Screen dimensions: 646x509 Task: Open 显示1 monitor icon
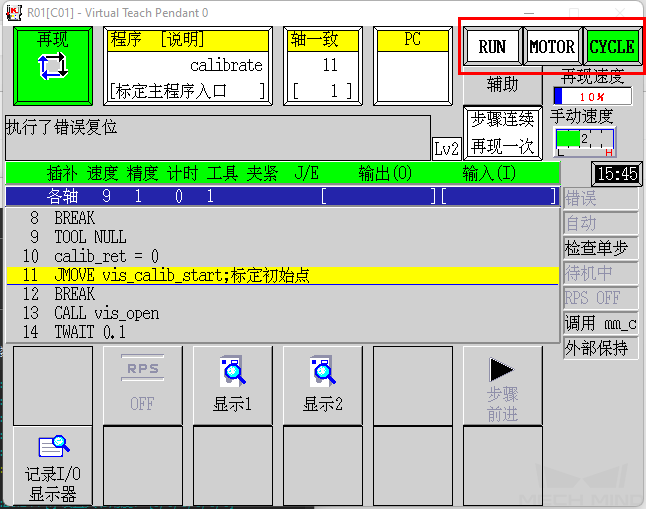click(x=232, y=385)
